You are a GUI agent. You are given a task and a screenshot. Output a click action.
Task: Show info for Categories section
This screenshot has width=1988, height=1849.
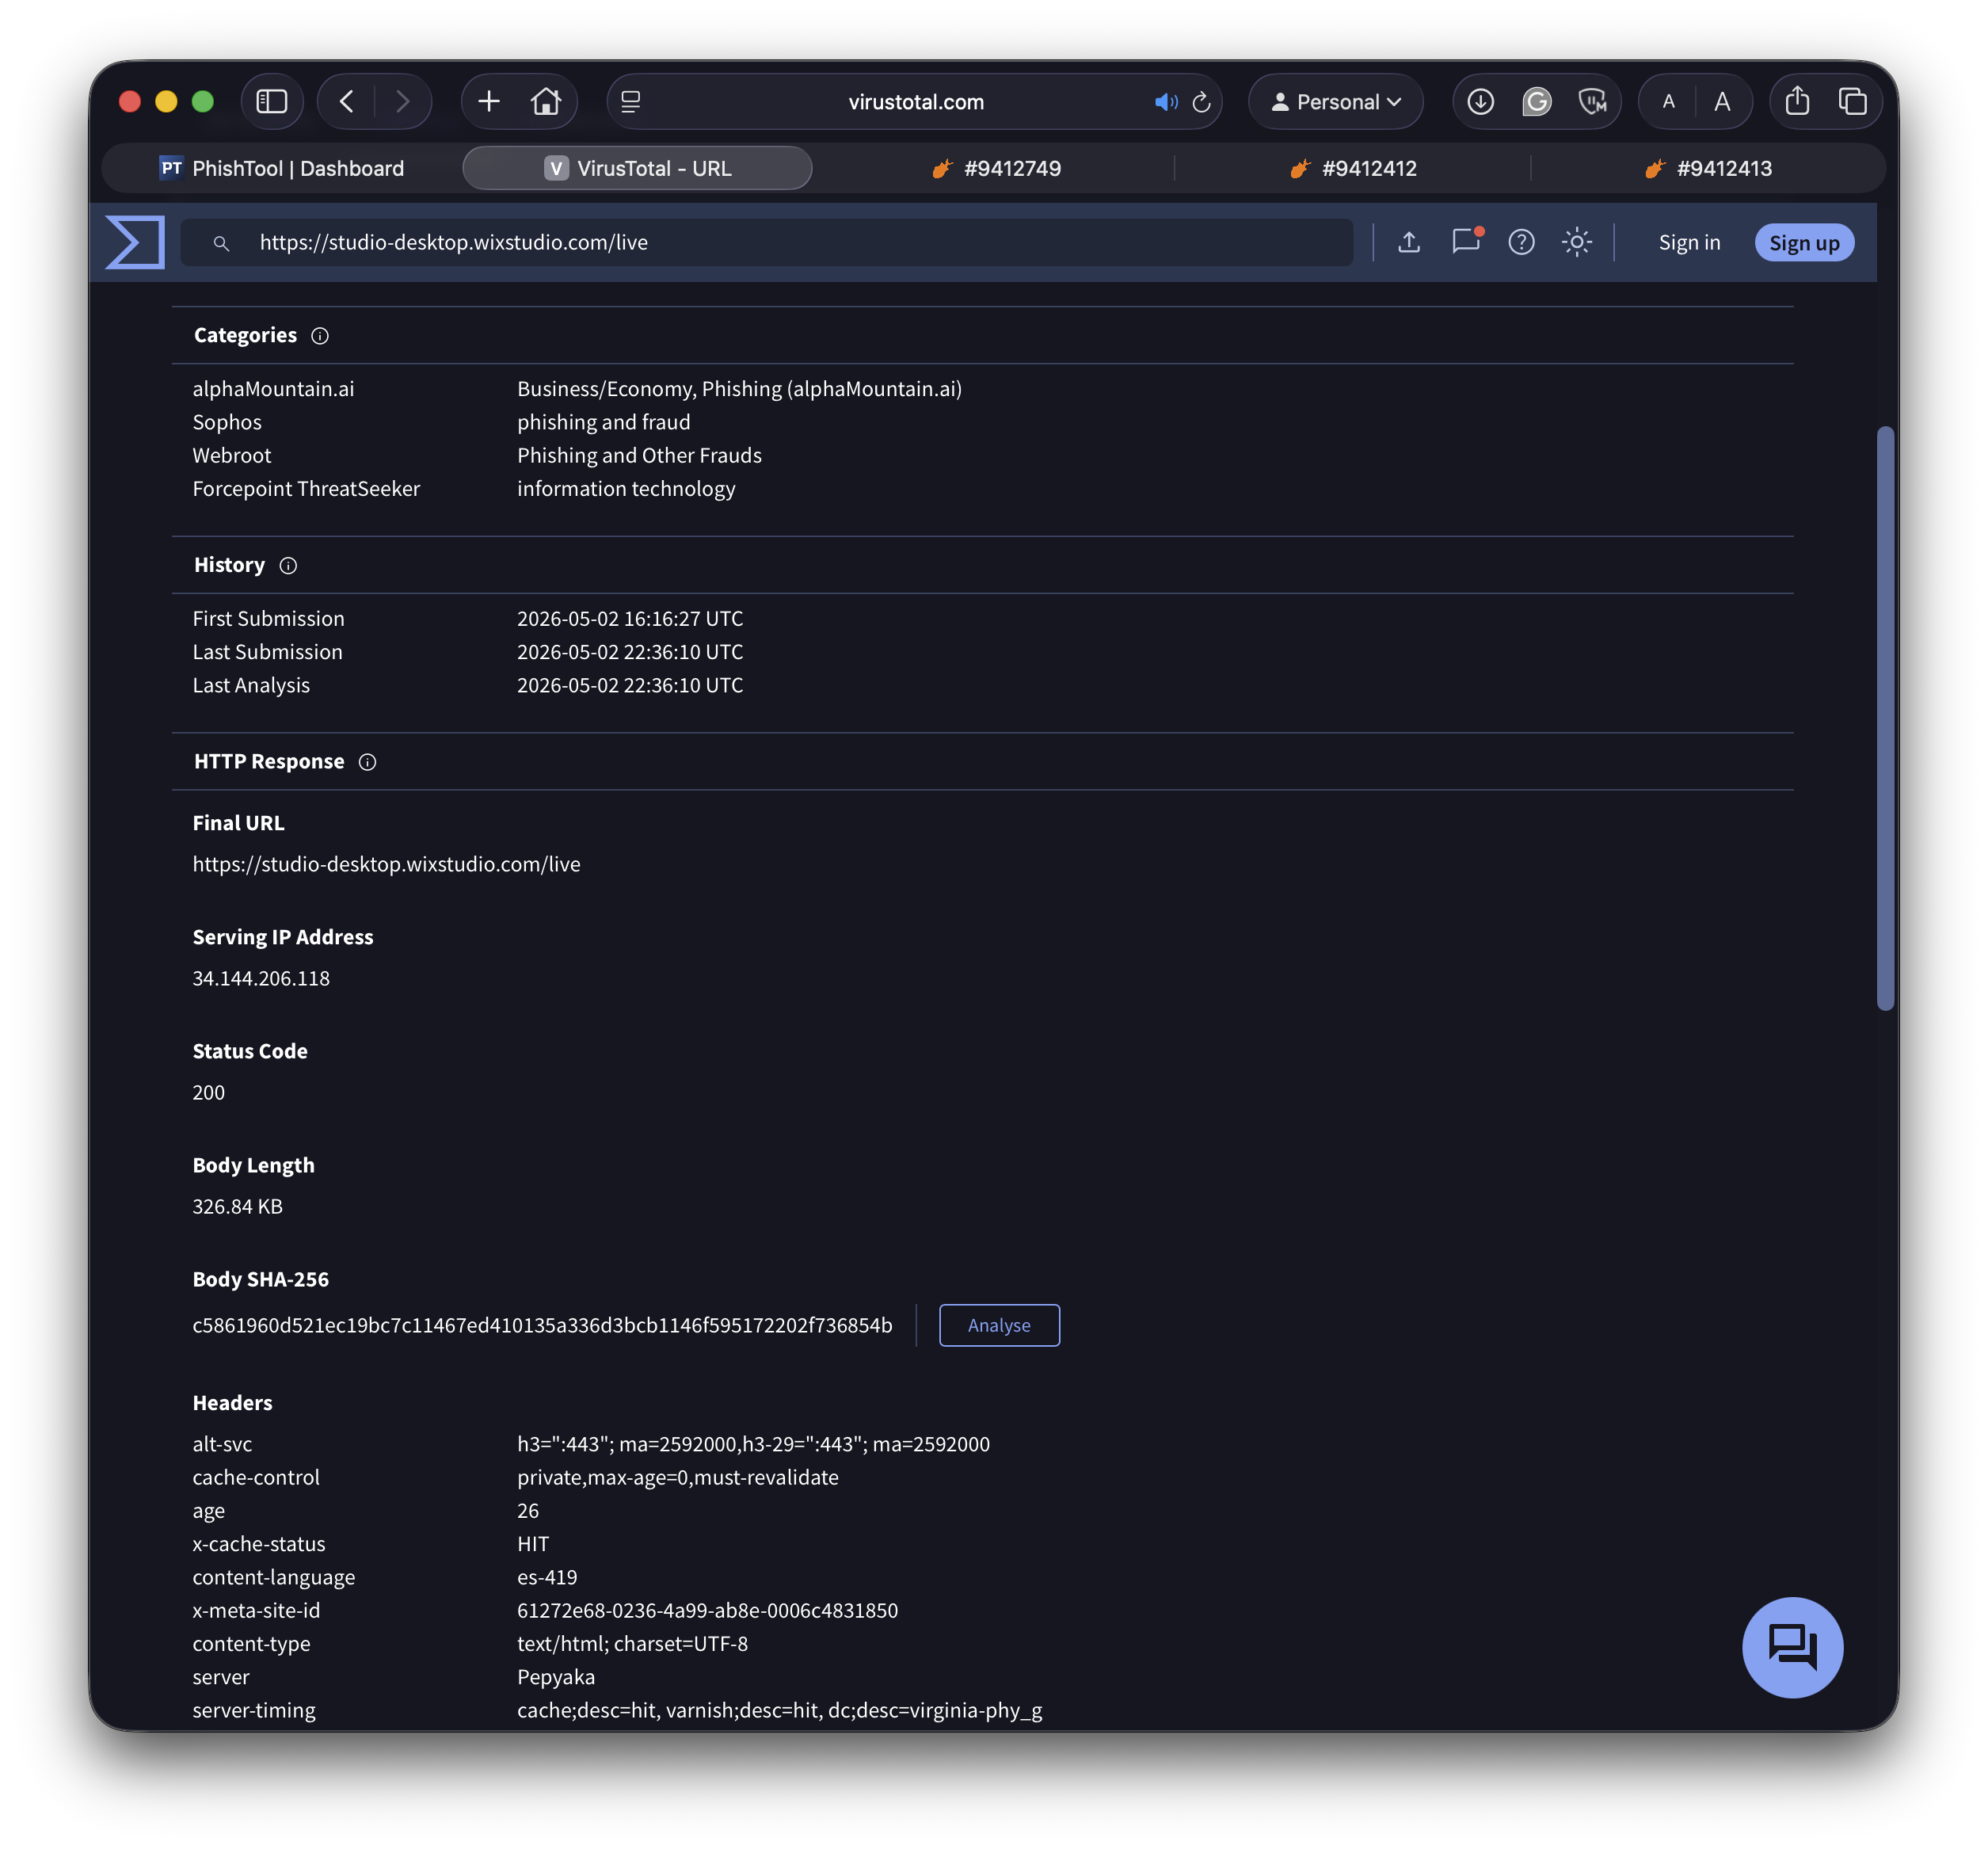point(320,336)
